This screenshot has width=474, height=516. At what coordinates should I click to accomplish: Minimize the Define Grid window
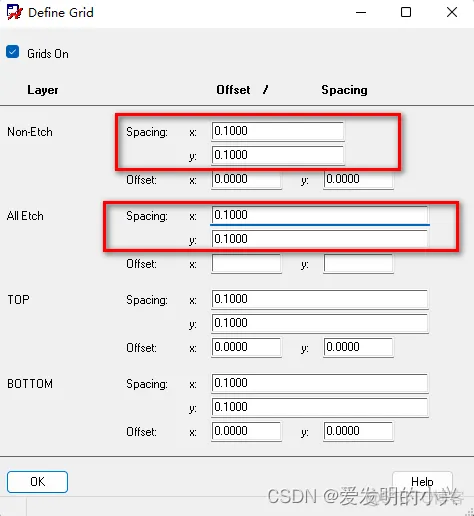click(361, 13)
